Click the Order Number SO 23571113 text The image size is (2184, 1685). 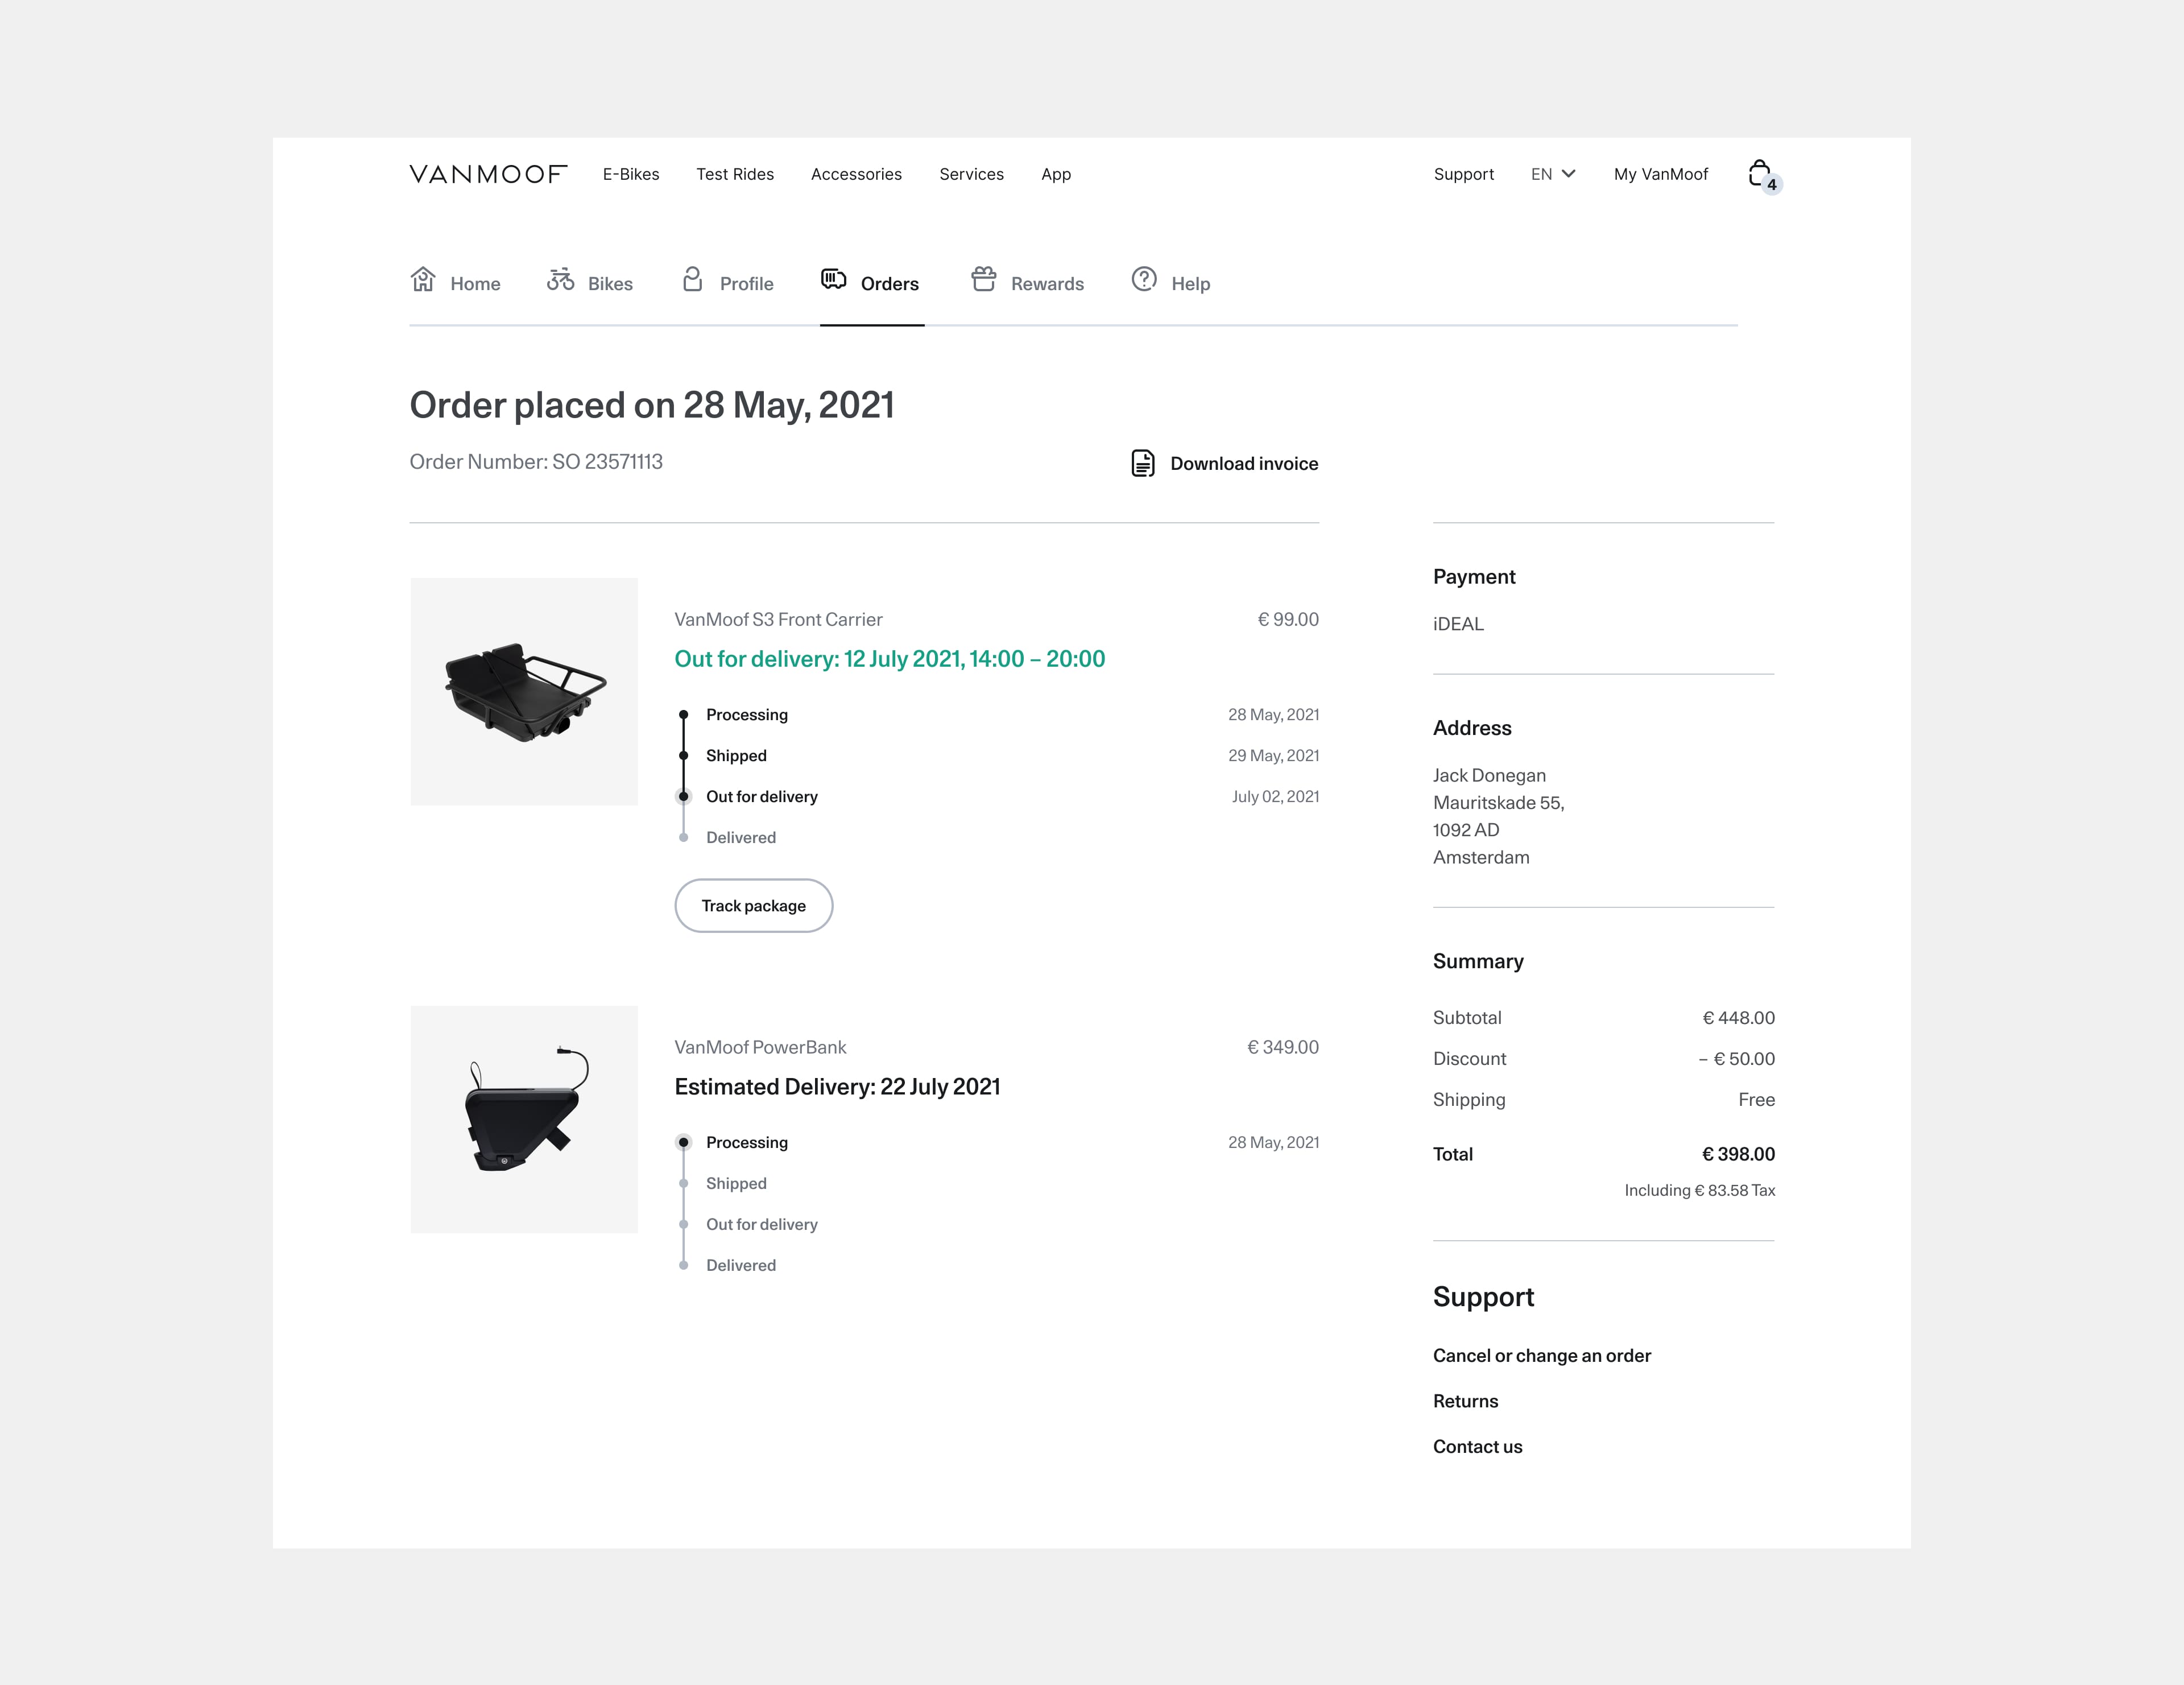coord(536,462)
